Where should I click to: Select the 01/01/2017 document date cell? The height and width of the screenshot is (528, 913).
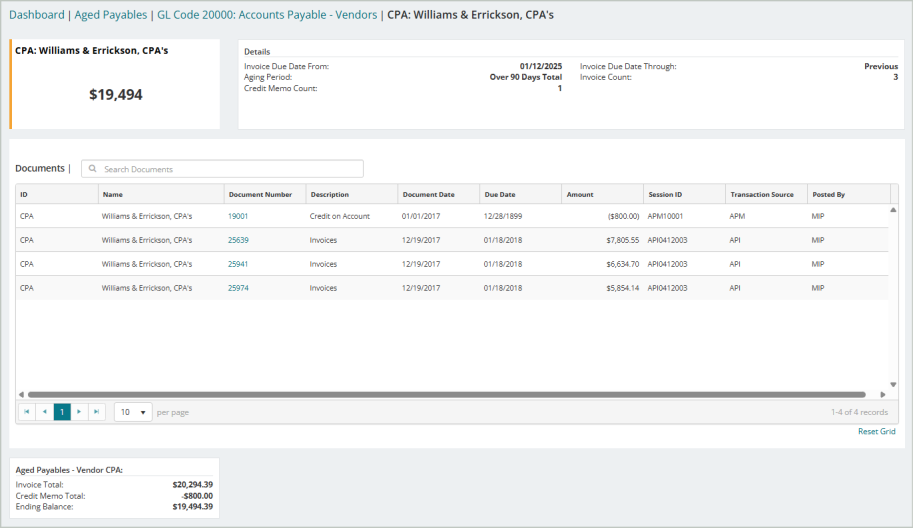click(438, 216)
